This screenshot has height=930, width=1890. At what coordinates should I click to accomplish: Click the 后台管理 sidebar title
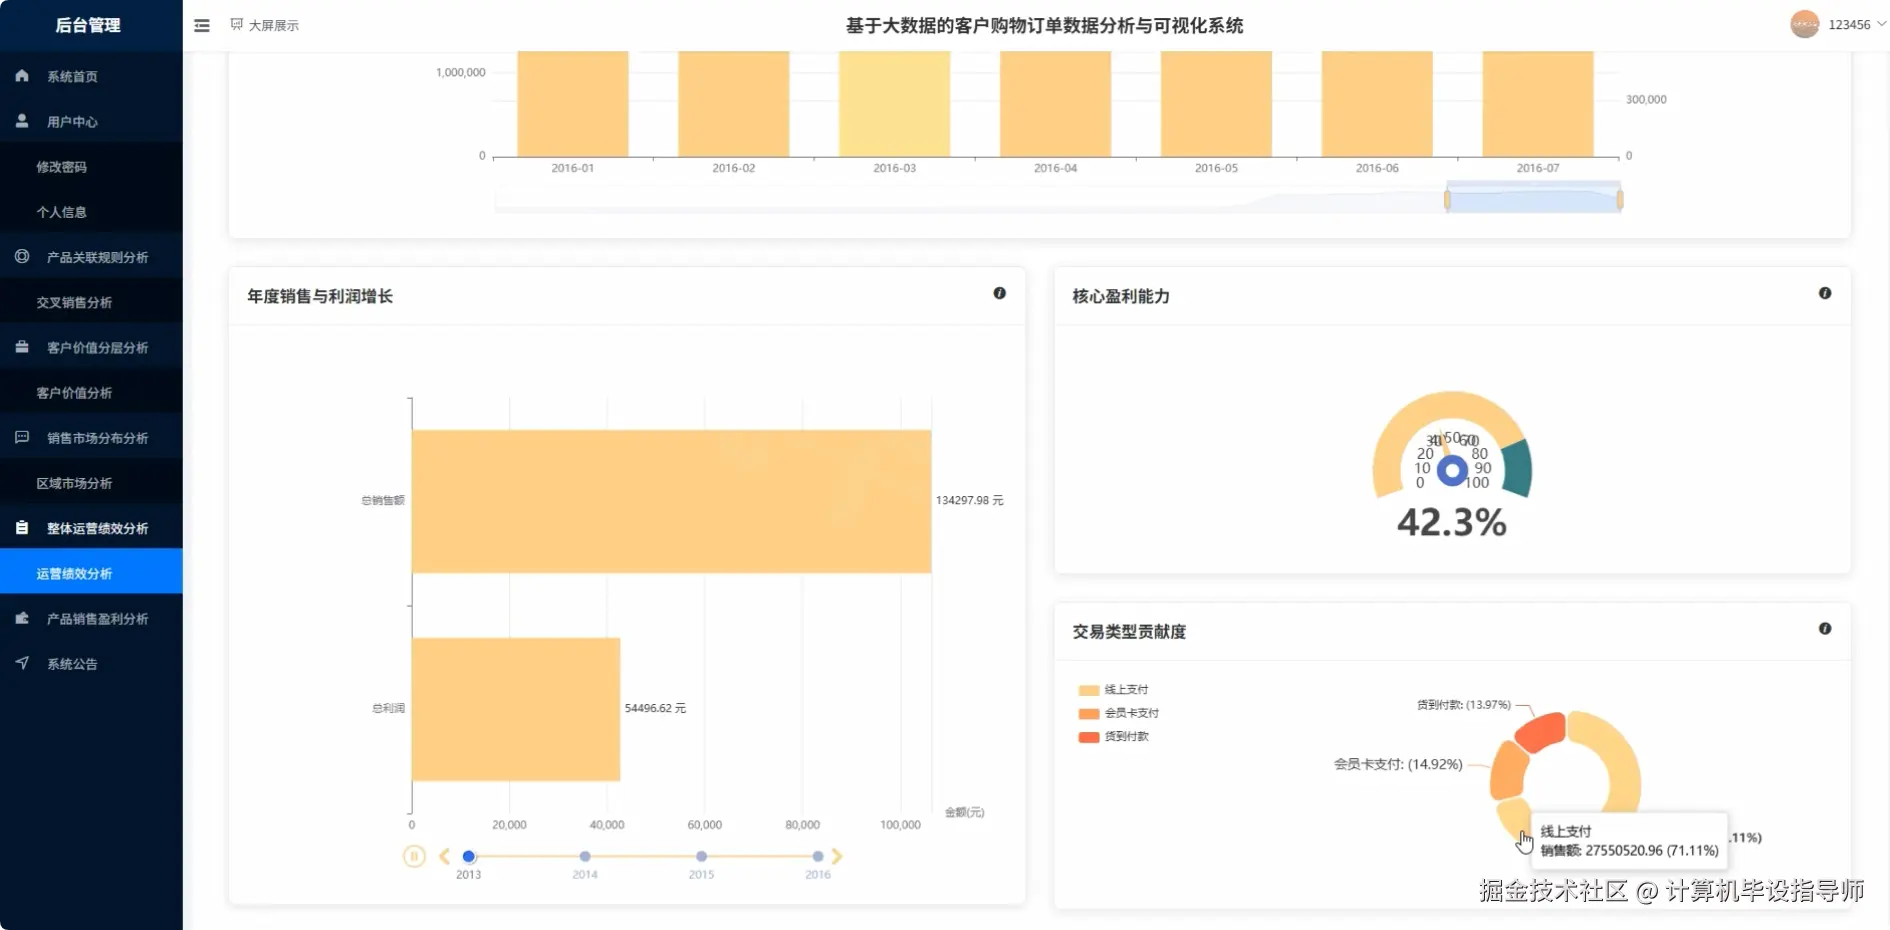point(88,25)
